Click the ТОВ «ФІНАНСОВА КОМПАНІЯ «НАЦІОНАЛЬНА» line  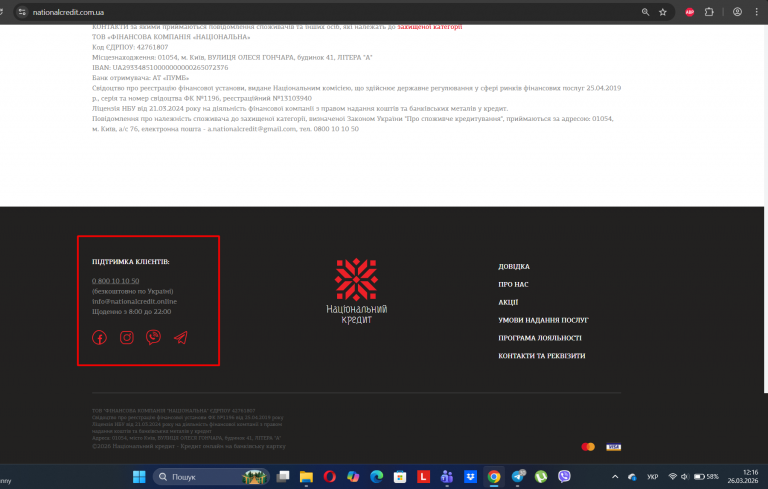(171, 37)
